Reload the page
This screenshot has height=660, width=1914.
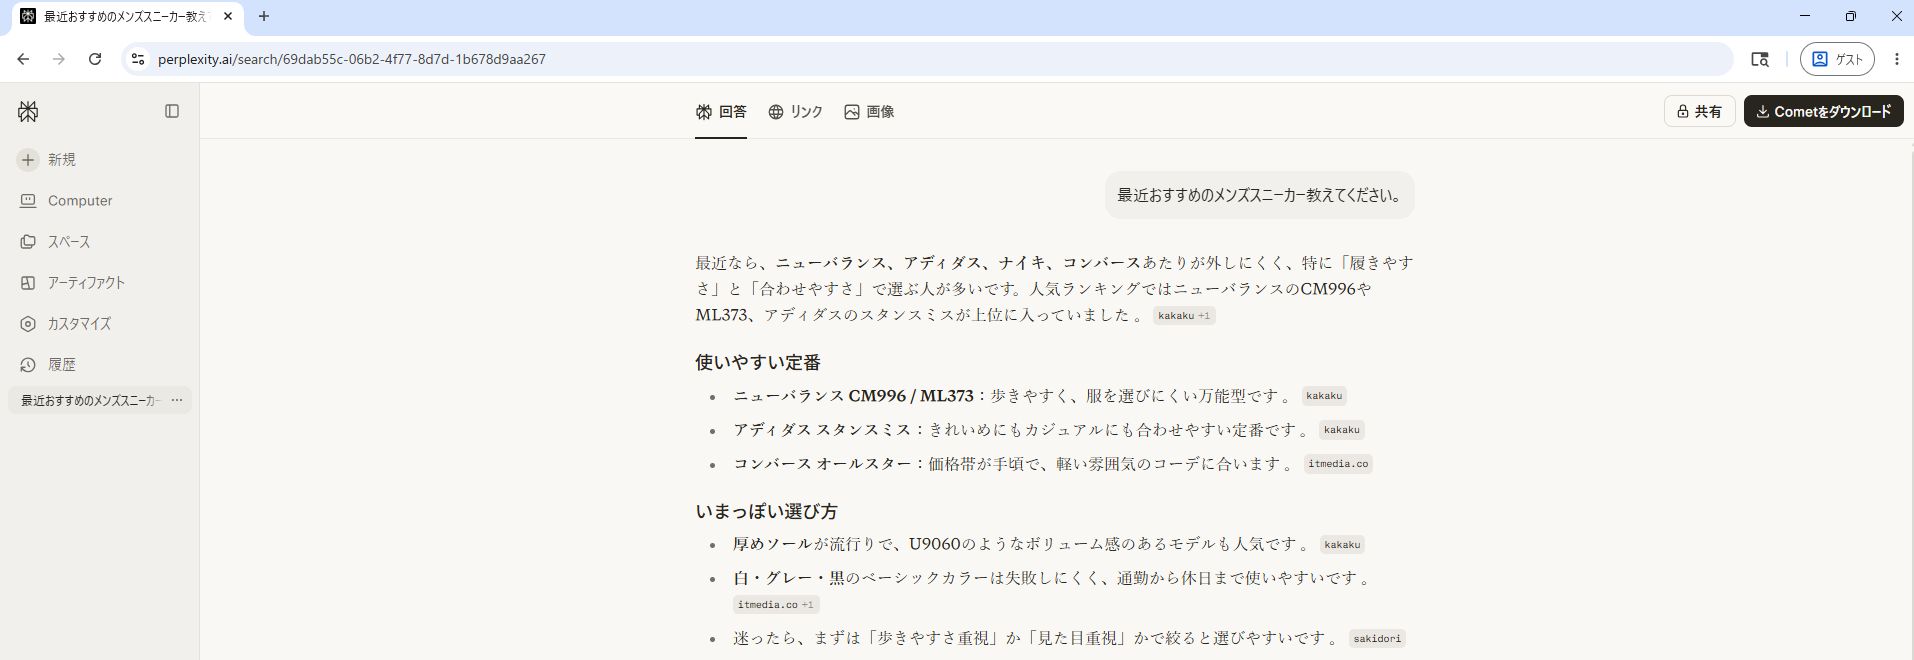click(x=95, y=59)
